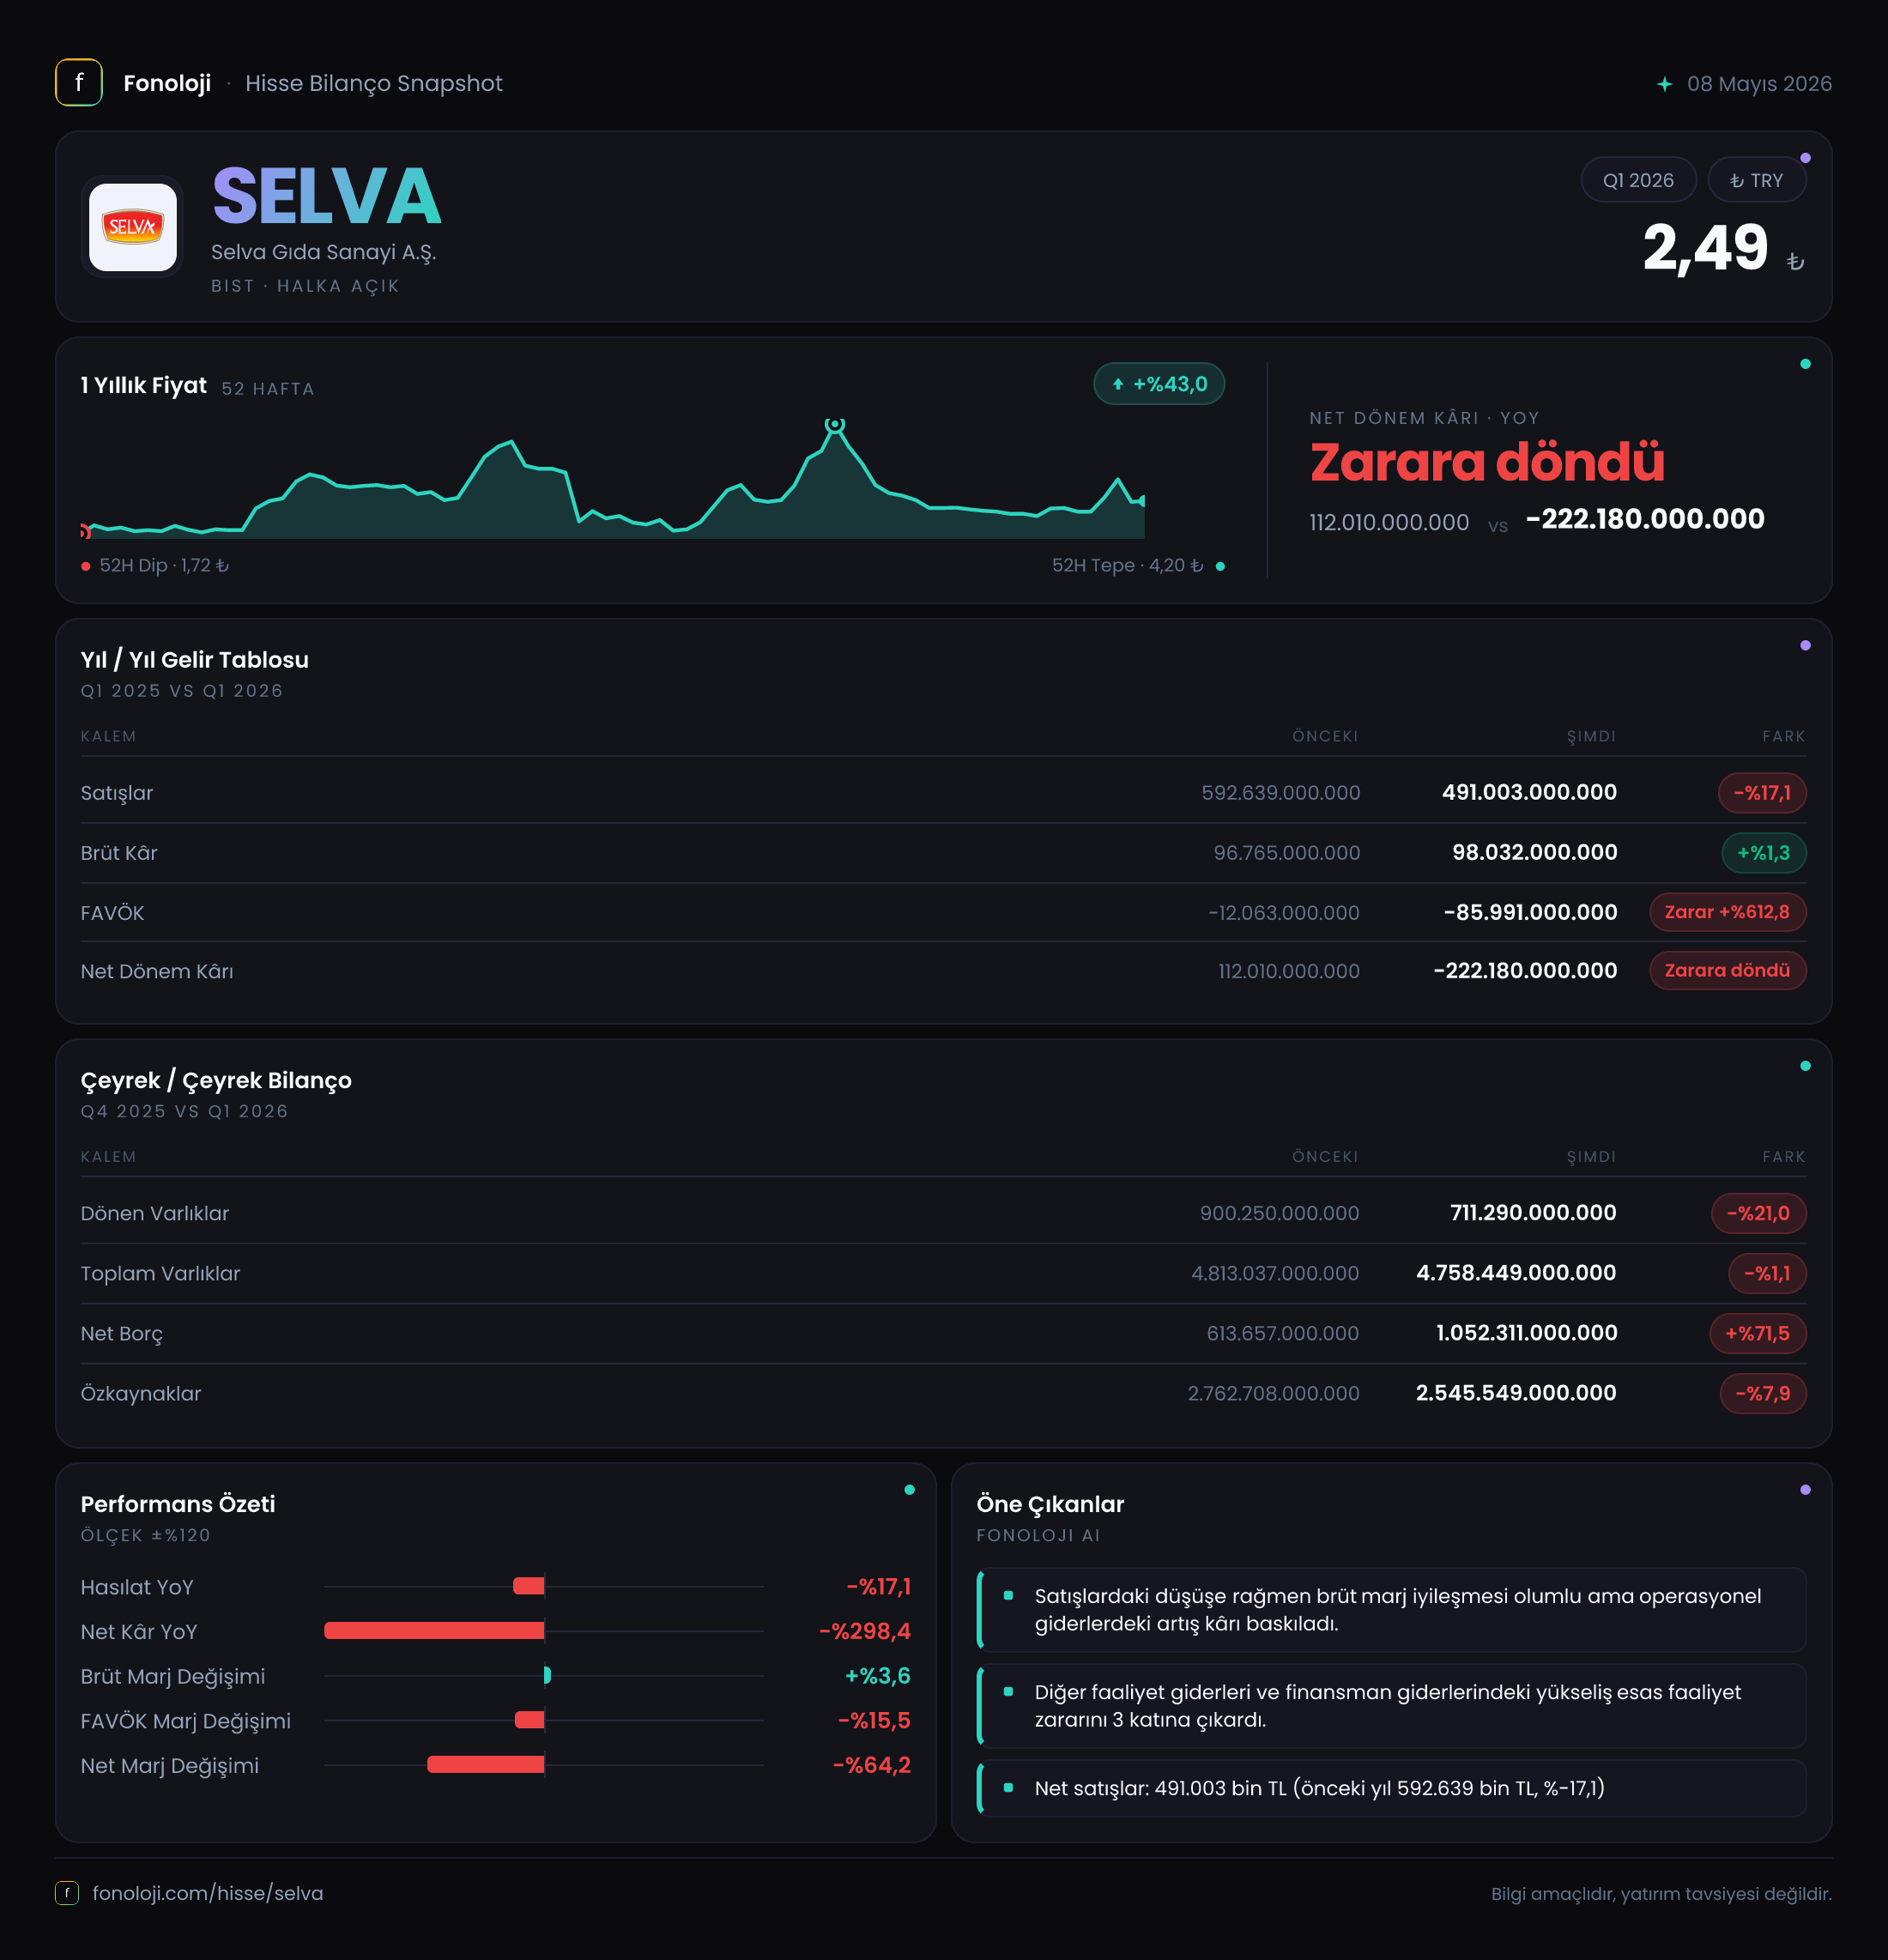Screen dimensions: 1888x1960
Task: Click the "Öne Çıkanlar" heading
Action: [1050, 1504]
